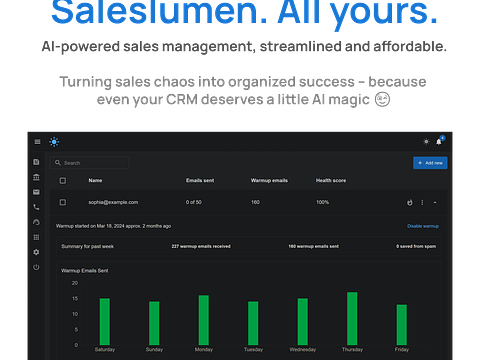
Task: Click the flame warmup icon
Action: [410, 202]
